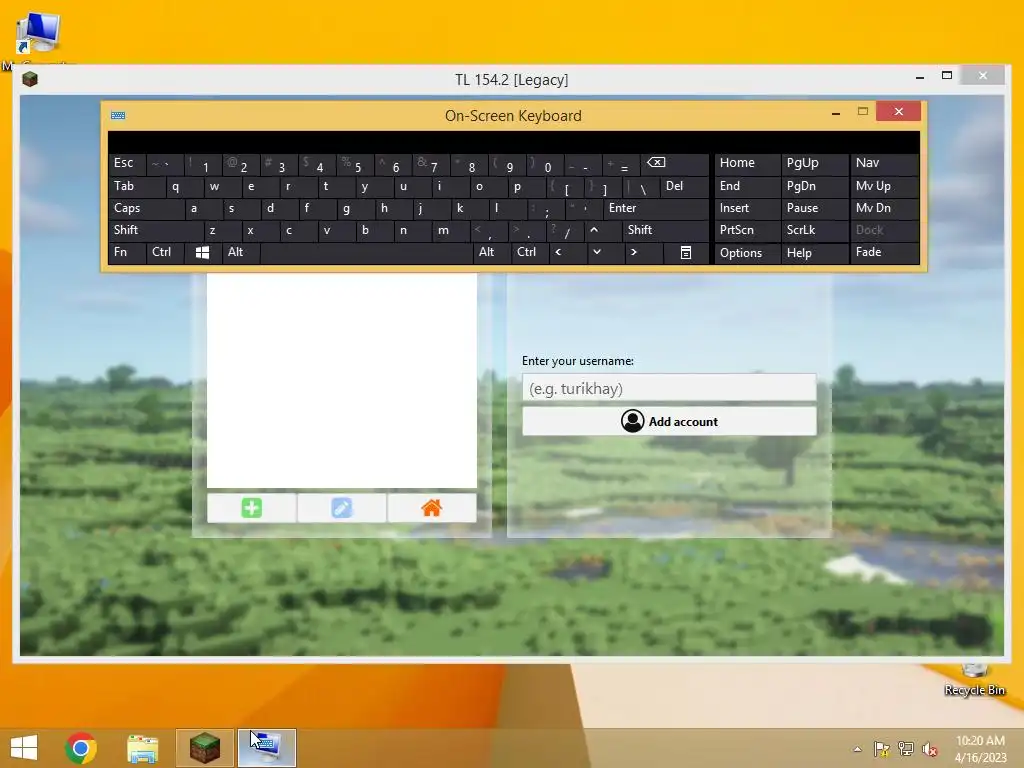This screenshot has width=1024, height=768.
Task: Click the letter q key
Action: [184, 187]
